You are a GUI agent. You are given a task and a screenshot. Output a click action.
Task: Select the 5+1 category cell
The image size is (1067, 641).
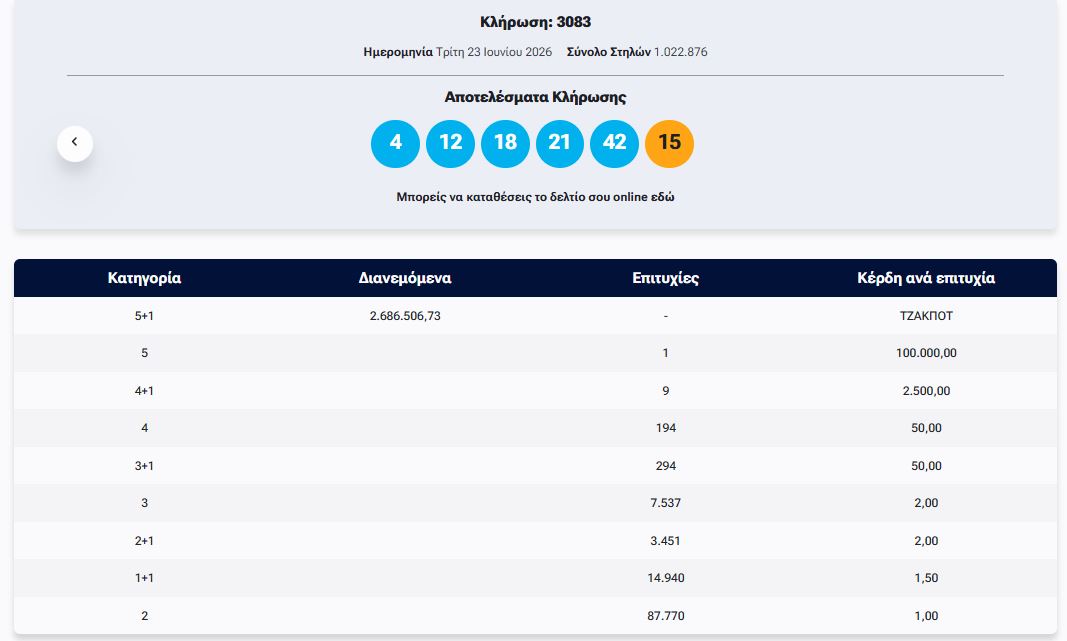(x=144, y=316)
